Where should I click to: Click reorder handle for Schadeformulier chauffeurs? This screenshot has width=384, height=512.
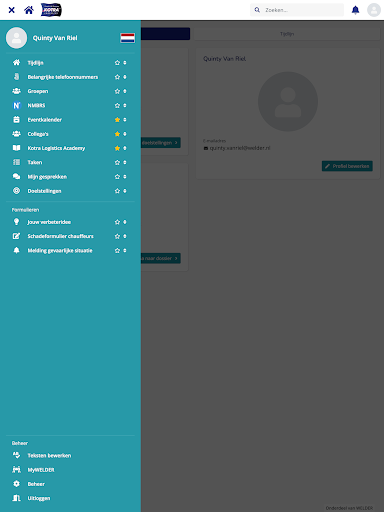pyautogui.click(x=125, y=236)
